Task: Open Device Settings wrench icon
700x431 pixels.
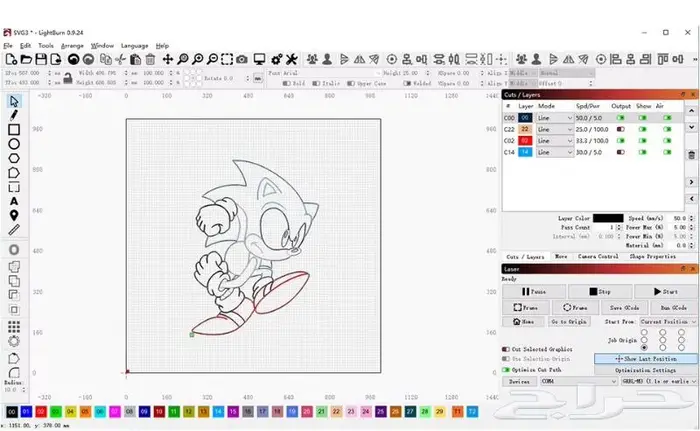Action: (x=292, y=59)
